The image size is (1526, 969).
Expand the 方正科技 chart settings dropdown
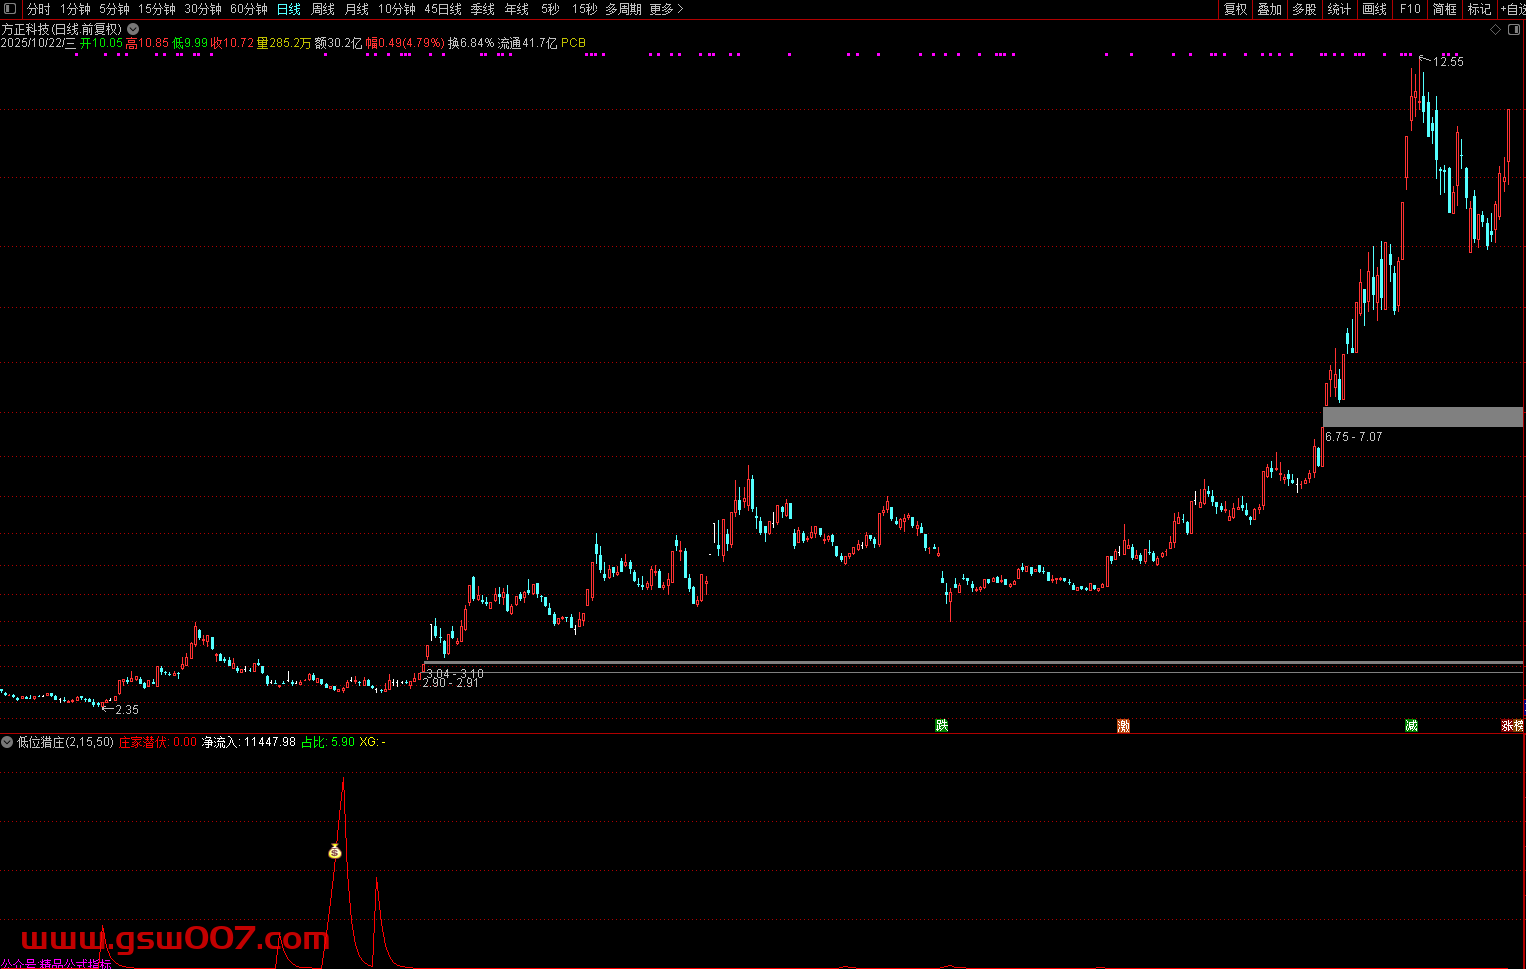point(133,30)
